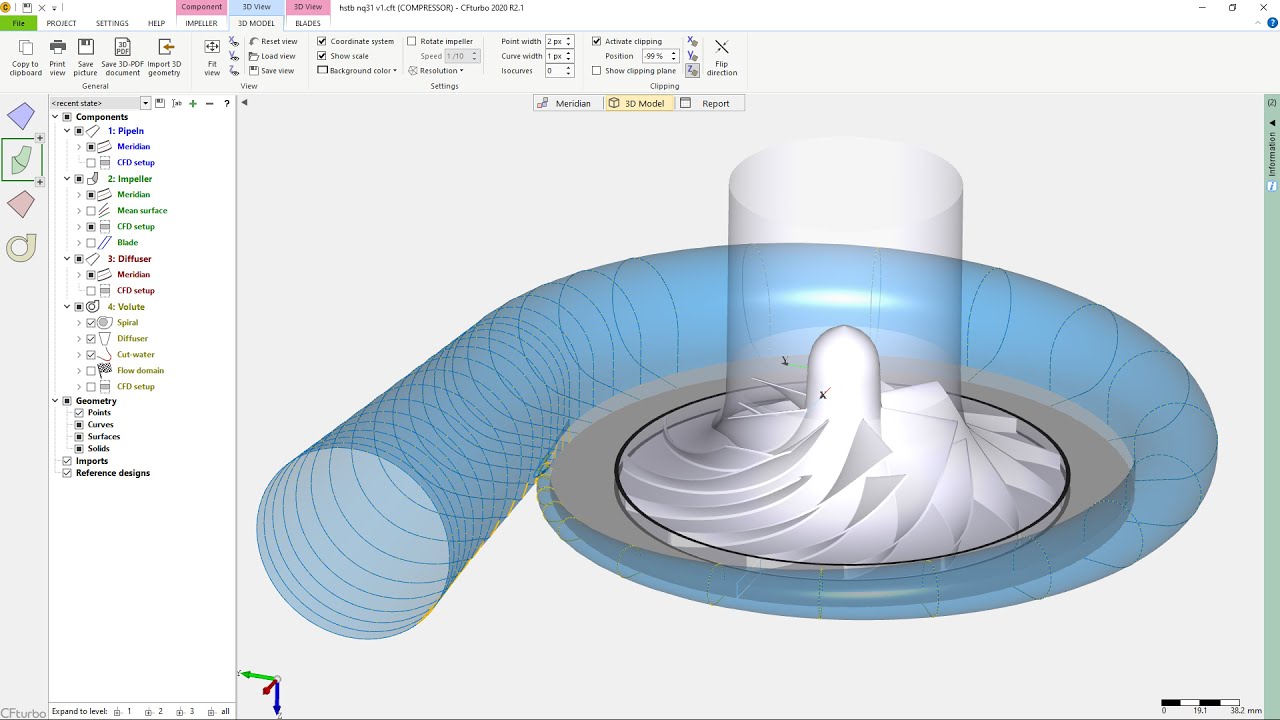Click the Reset view button
This screenshot has width=1280, height=720.
(273, 41)
